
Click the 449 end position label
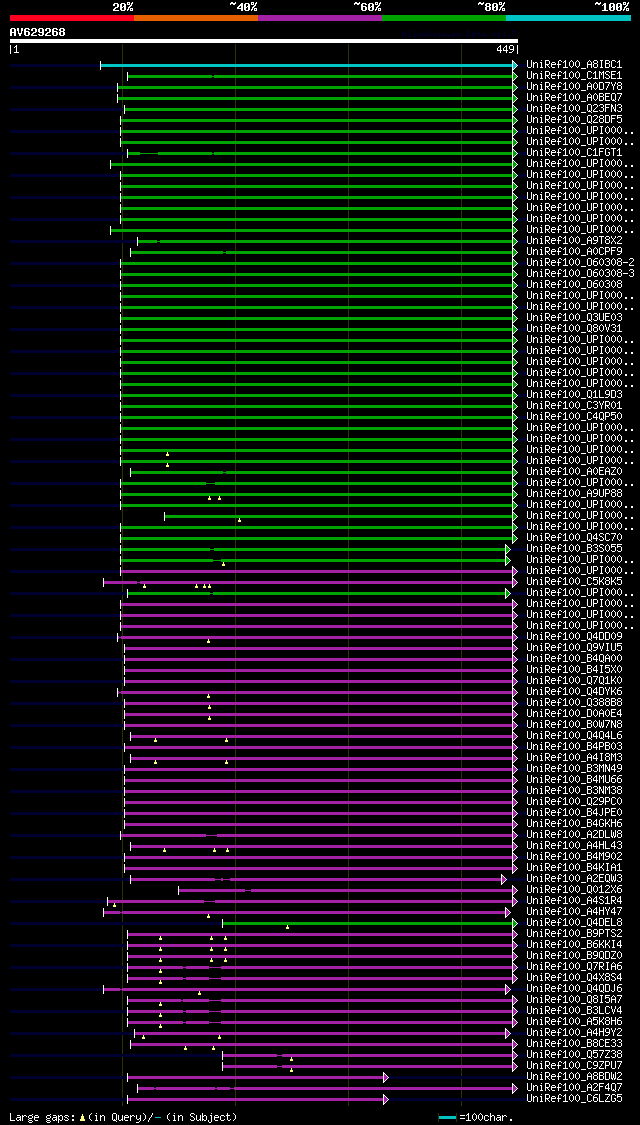pos(504,50)
